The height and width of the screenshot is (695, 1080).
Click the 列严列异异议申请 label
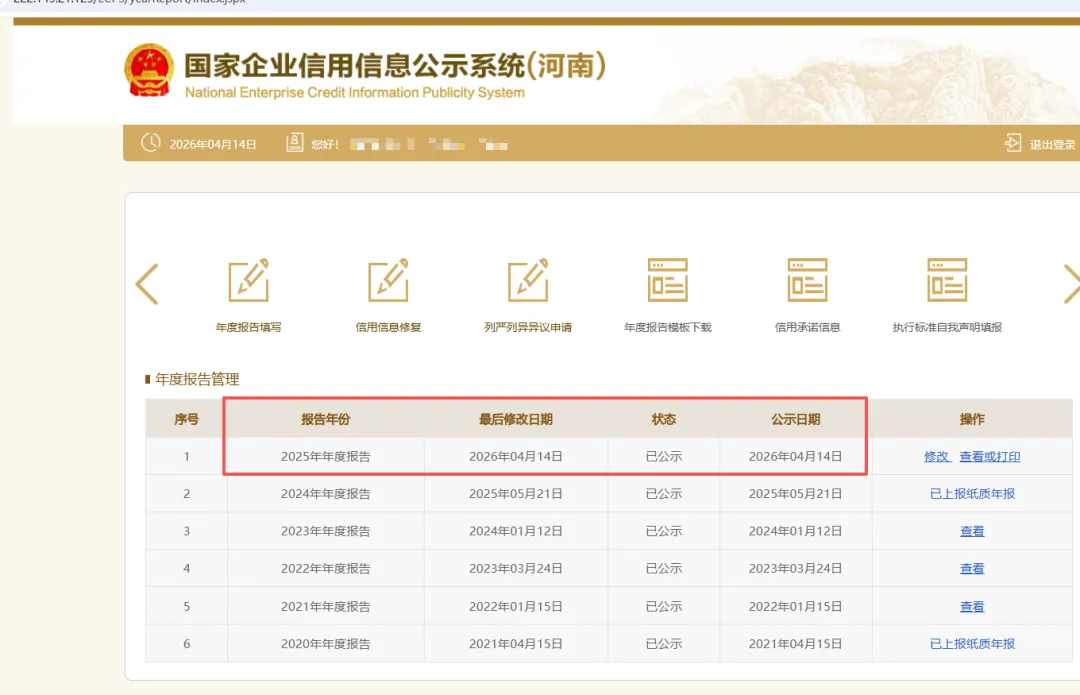(528, 327)
